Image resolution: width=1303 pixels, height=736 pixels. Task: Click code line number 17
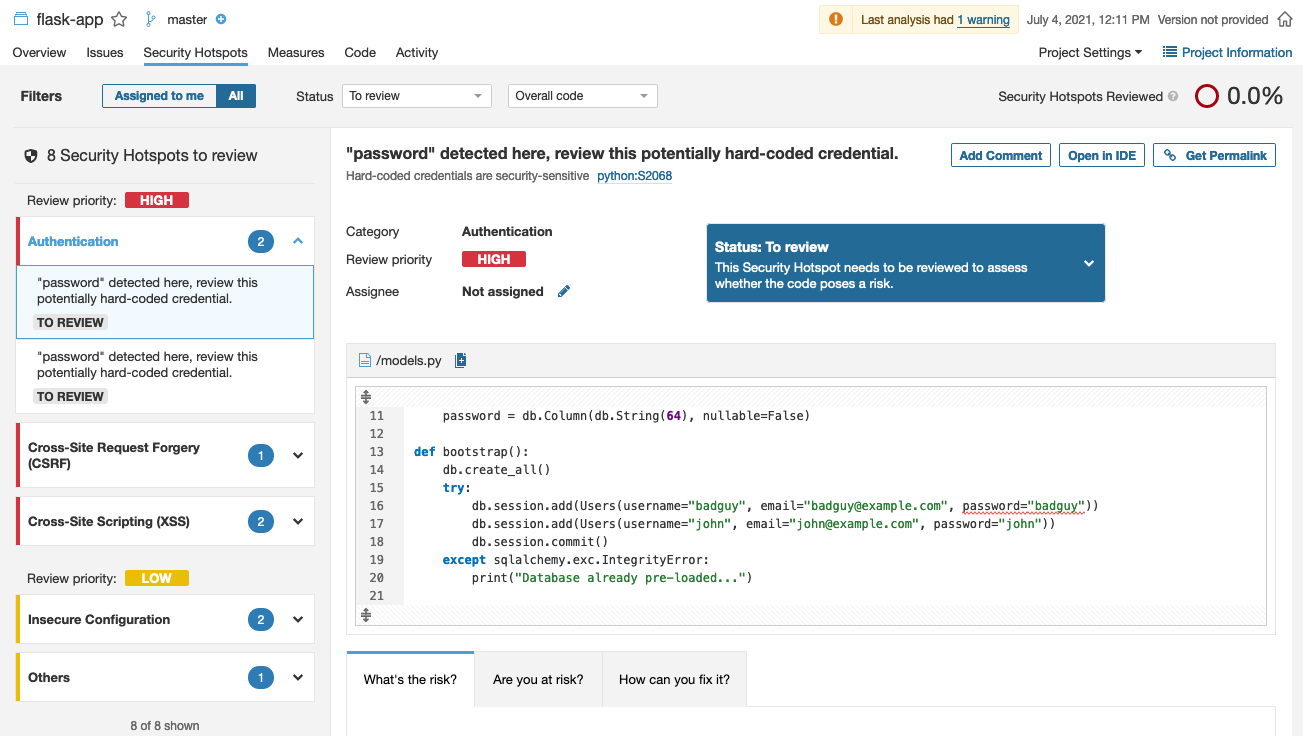pyautogui.click(x=376, y=524)
